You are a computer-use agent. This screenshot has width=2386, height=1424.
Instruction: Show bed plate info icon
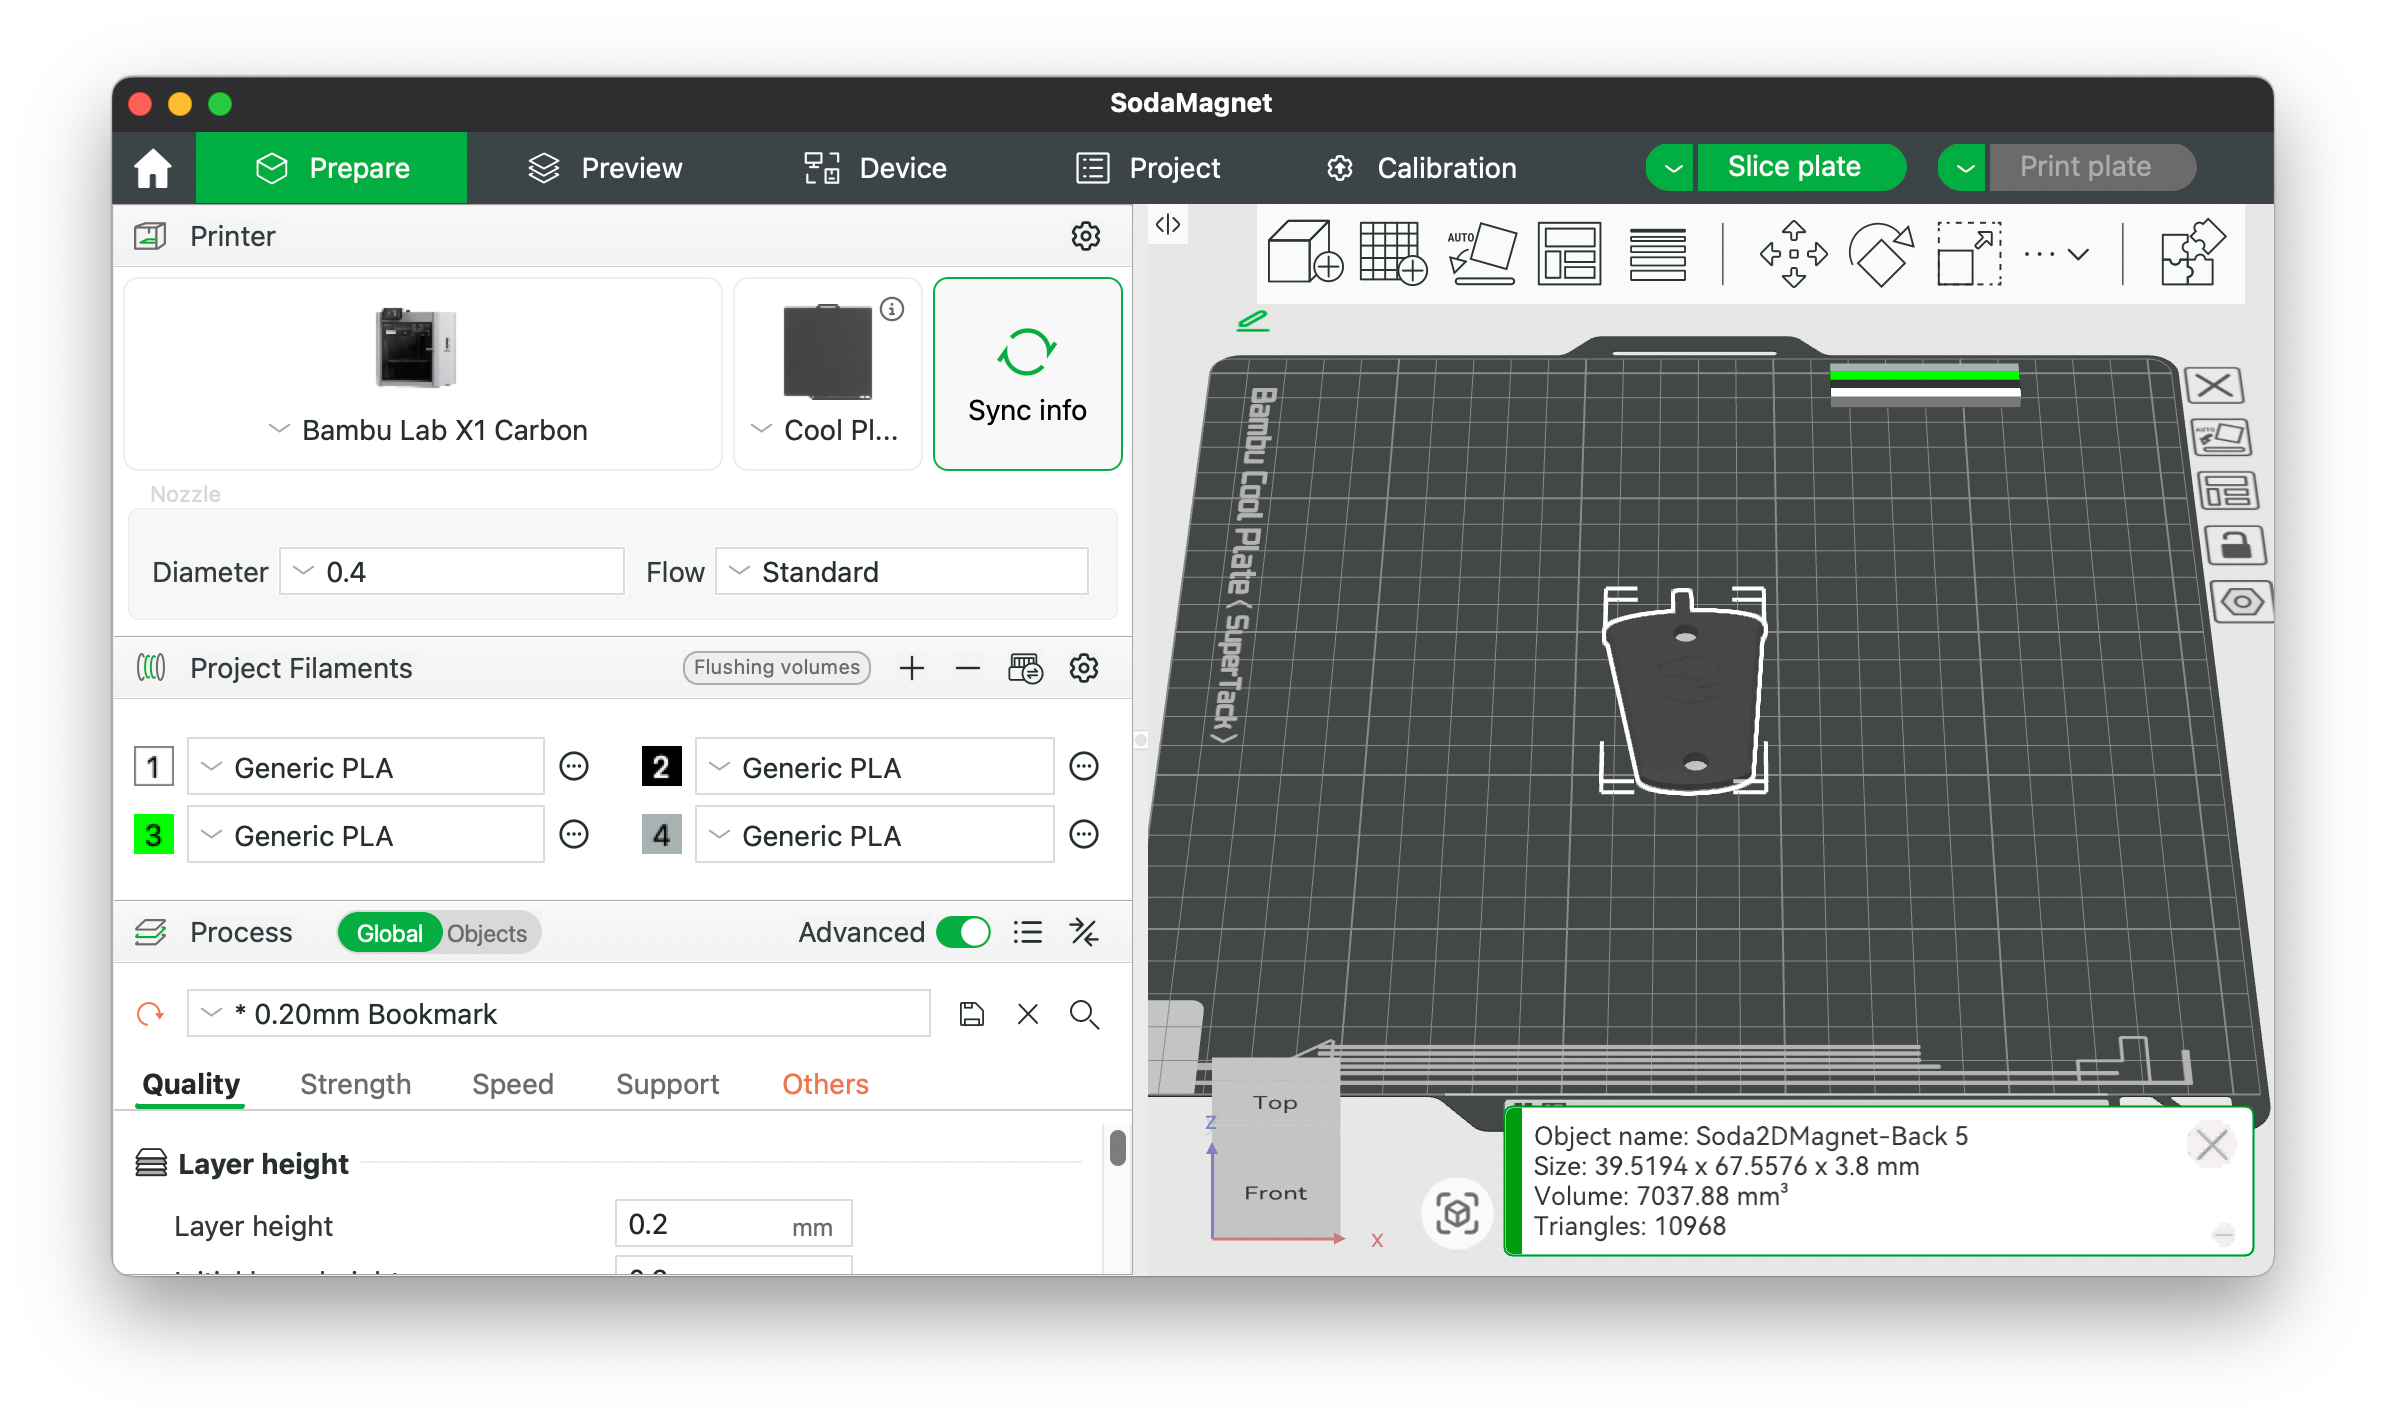892,309
